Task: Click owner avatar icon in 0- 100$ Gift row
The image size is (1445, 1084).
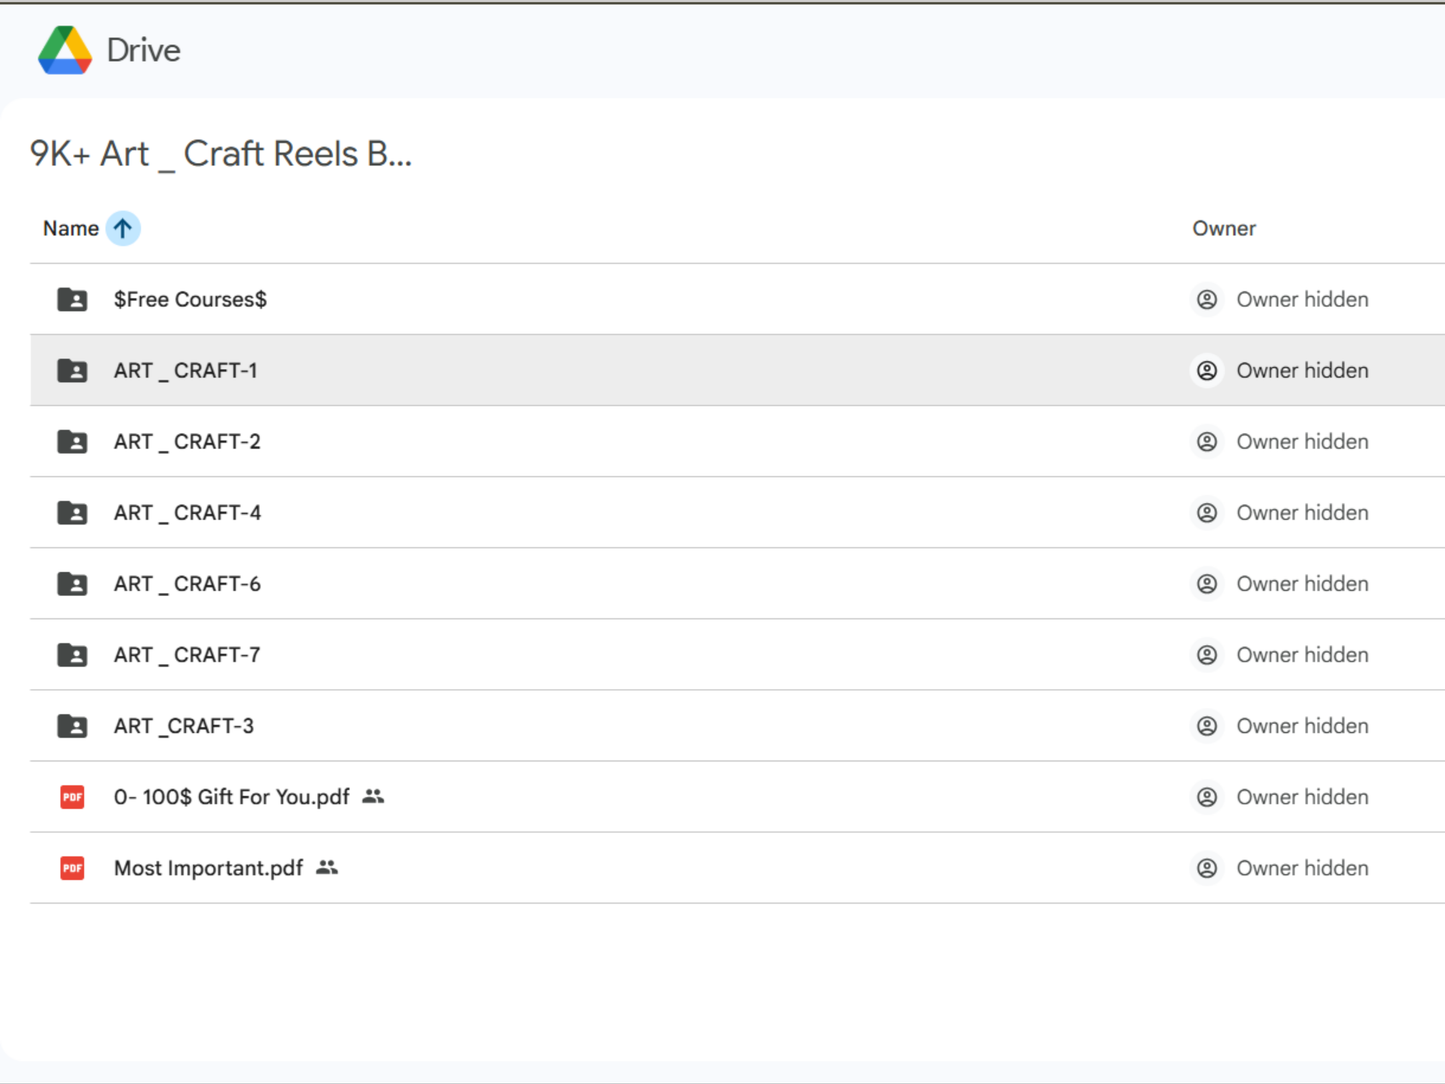Action: pos(1207,797)
